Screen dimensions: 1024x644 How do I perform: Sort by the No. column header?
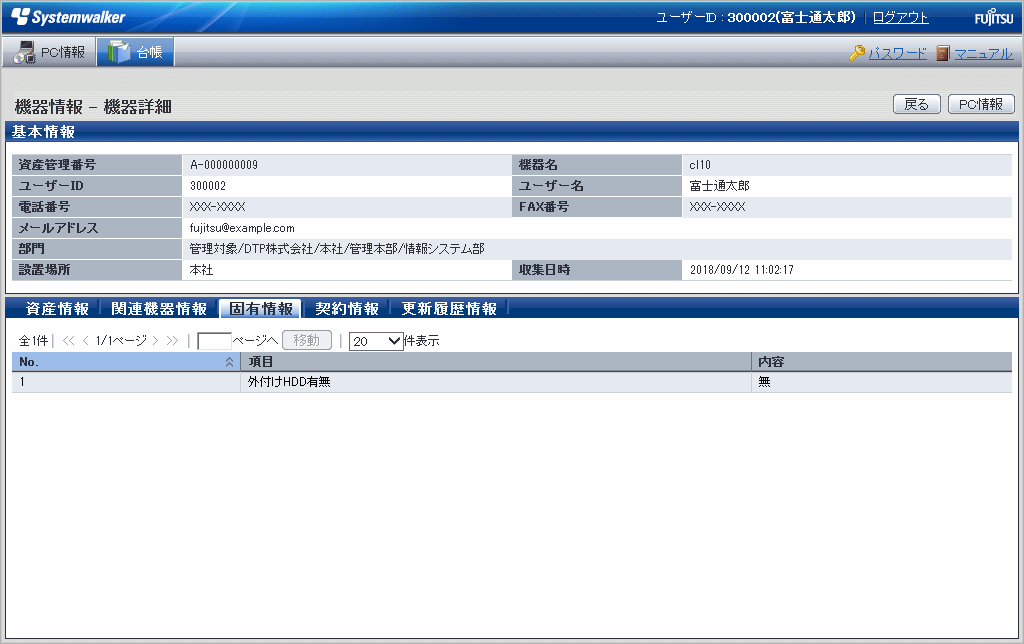tap(126, 362)
